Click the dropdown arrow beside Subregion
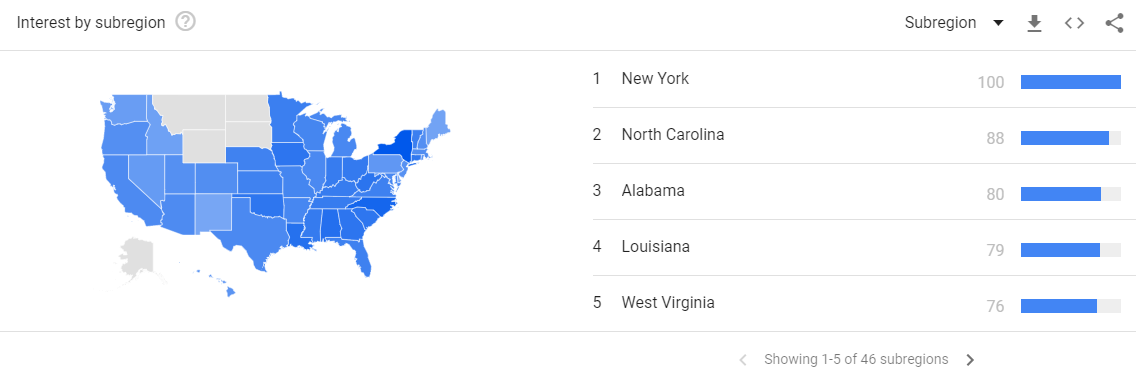The image size is (1136, 383). pyautogui.click(x=998, y=23)
